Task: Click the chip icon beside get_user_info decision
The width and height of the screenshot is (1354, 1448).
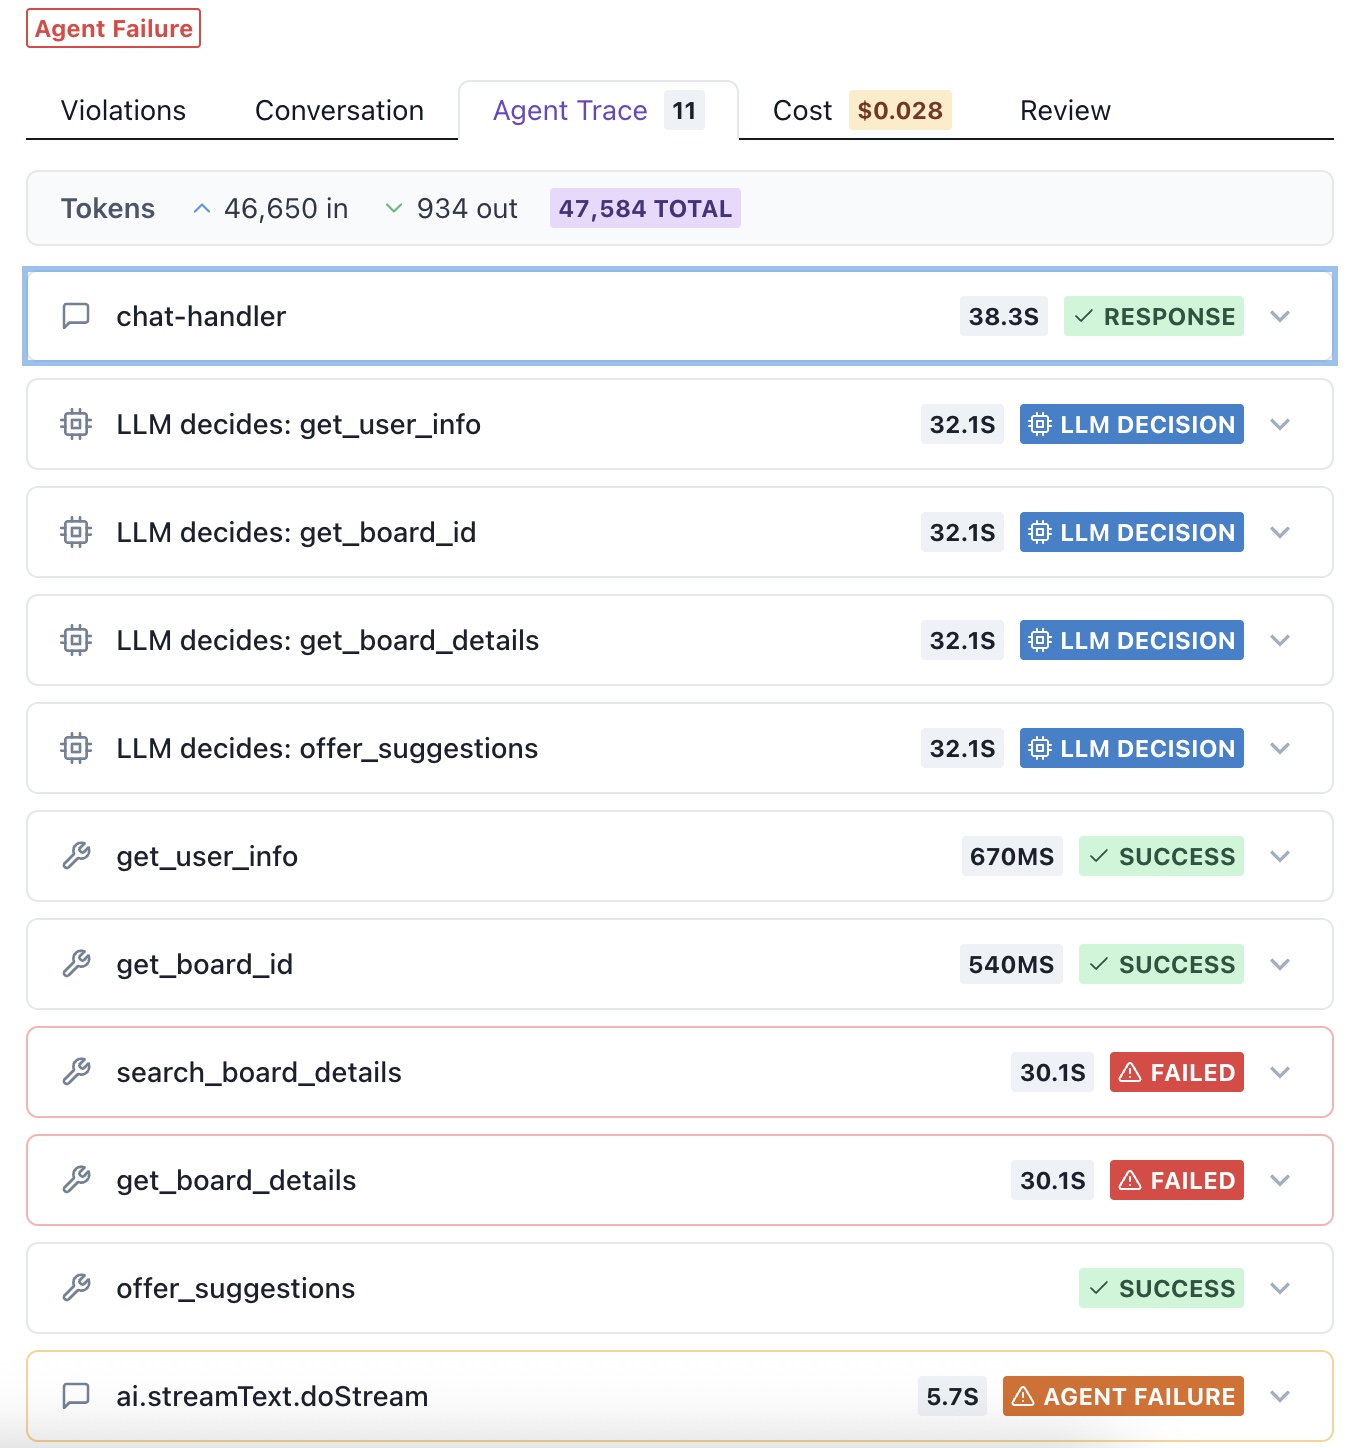Action: 76,424
